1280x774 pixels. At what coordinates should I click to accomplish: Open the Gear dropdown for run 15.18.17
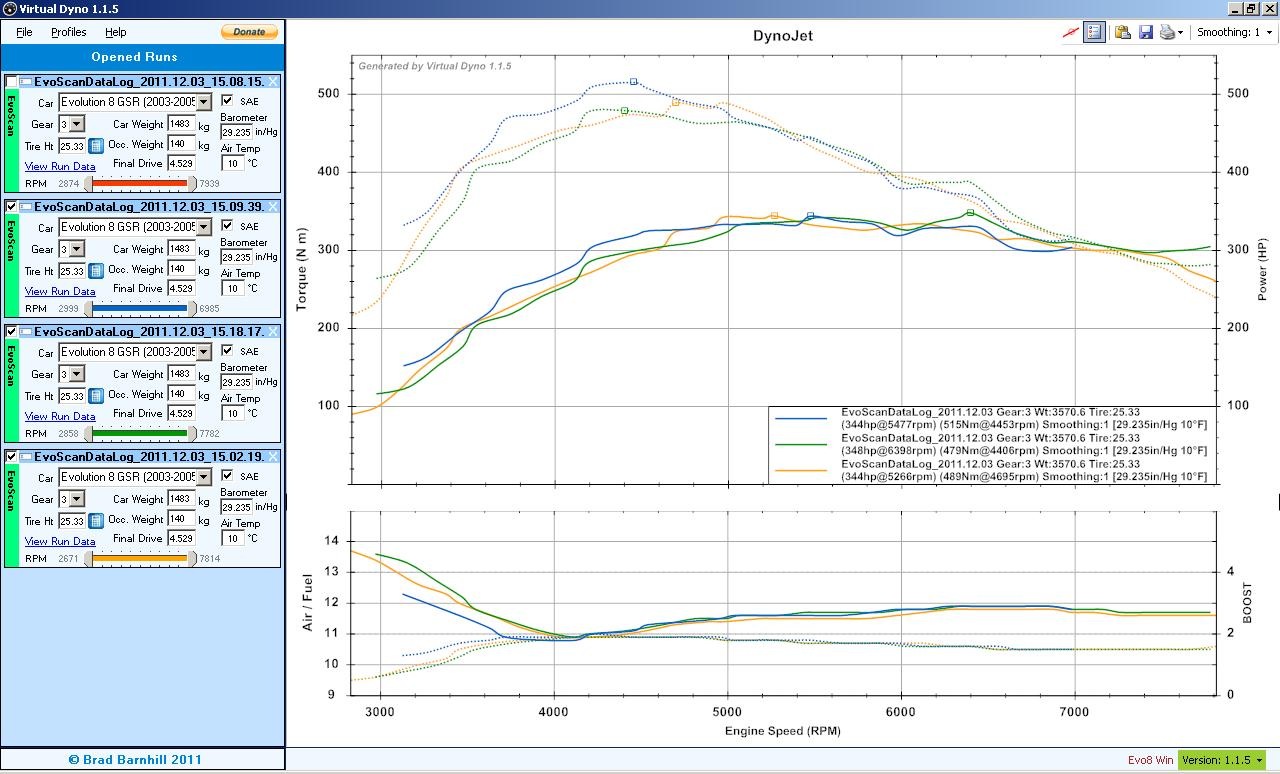point(77,374)
